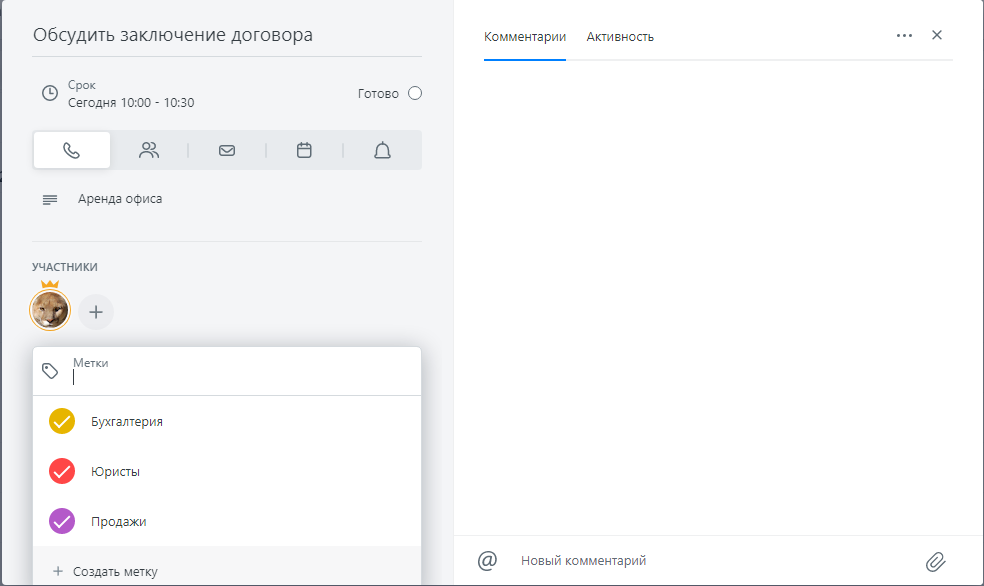Switch to the Комментарии tab
984x586 pixels.
coord(525,37)
